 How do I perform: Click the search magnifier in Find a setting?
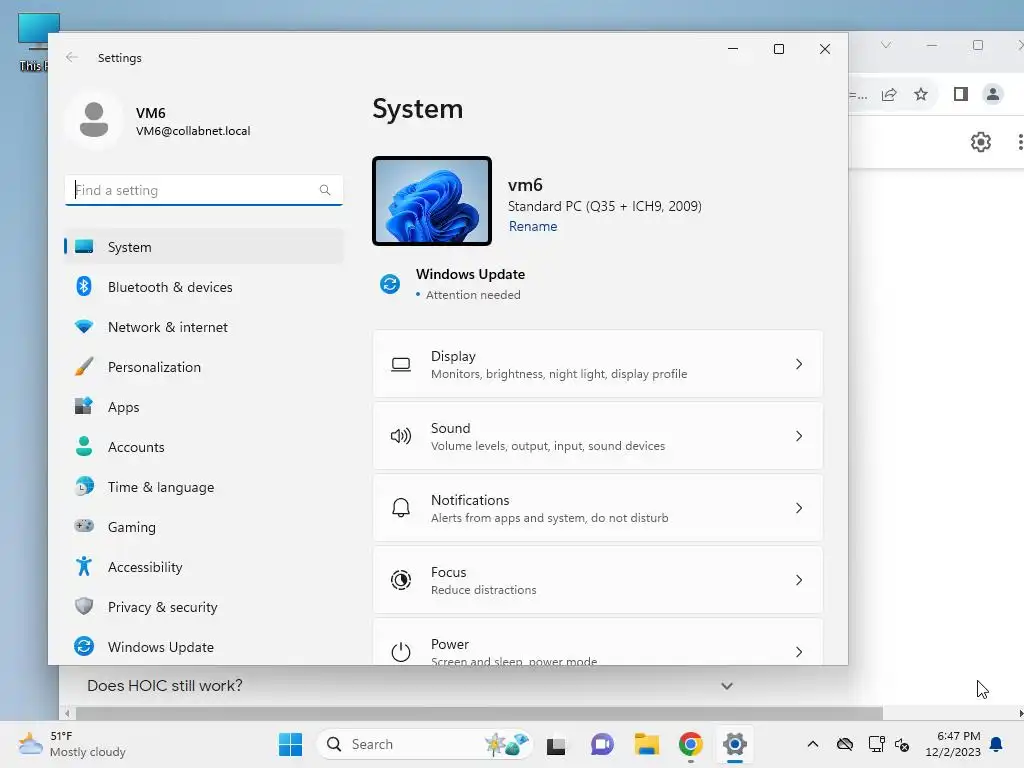[325, 190]
